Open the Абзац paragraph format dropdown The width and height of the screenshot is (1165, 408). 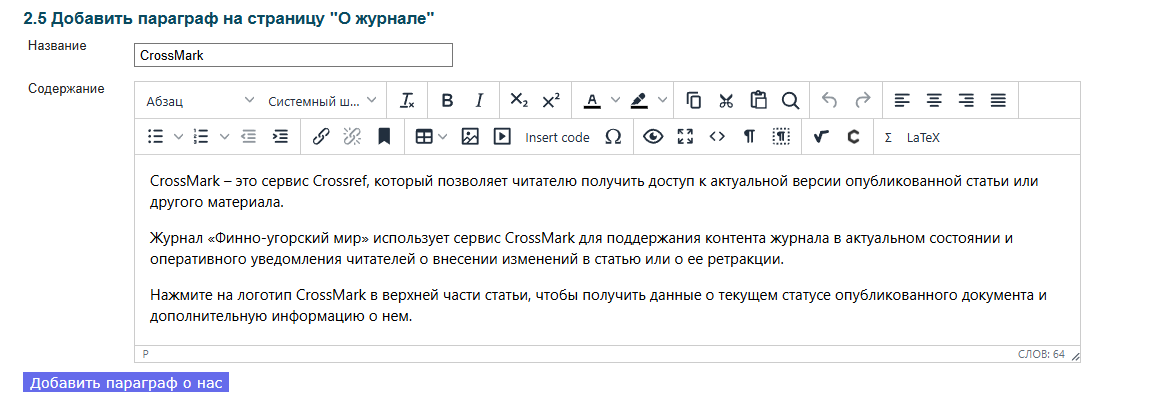coord(199,100)
